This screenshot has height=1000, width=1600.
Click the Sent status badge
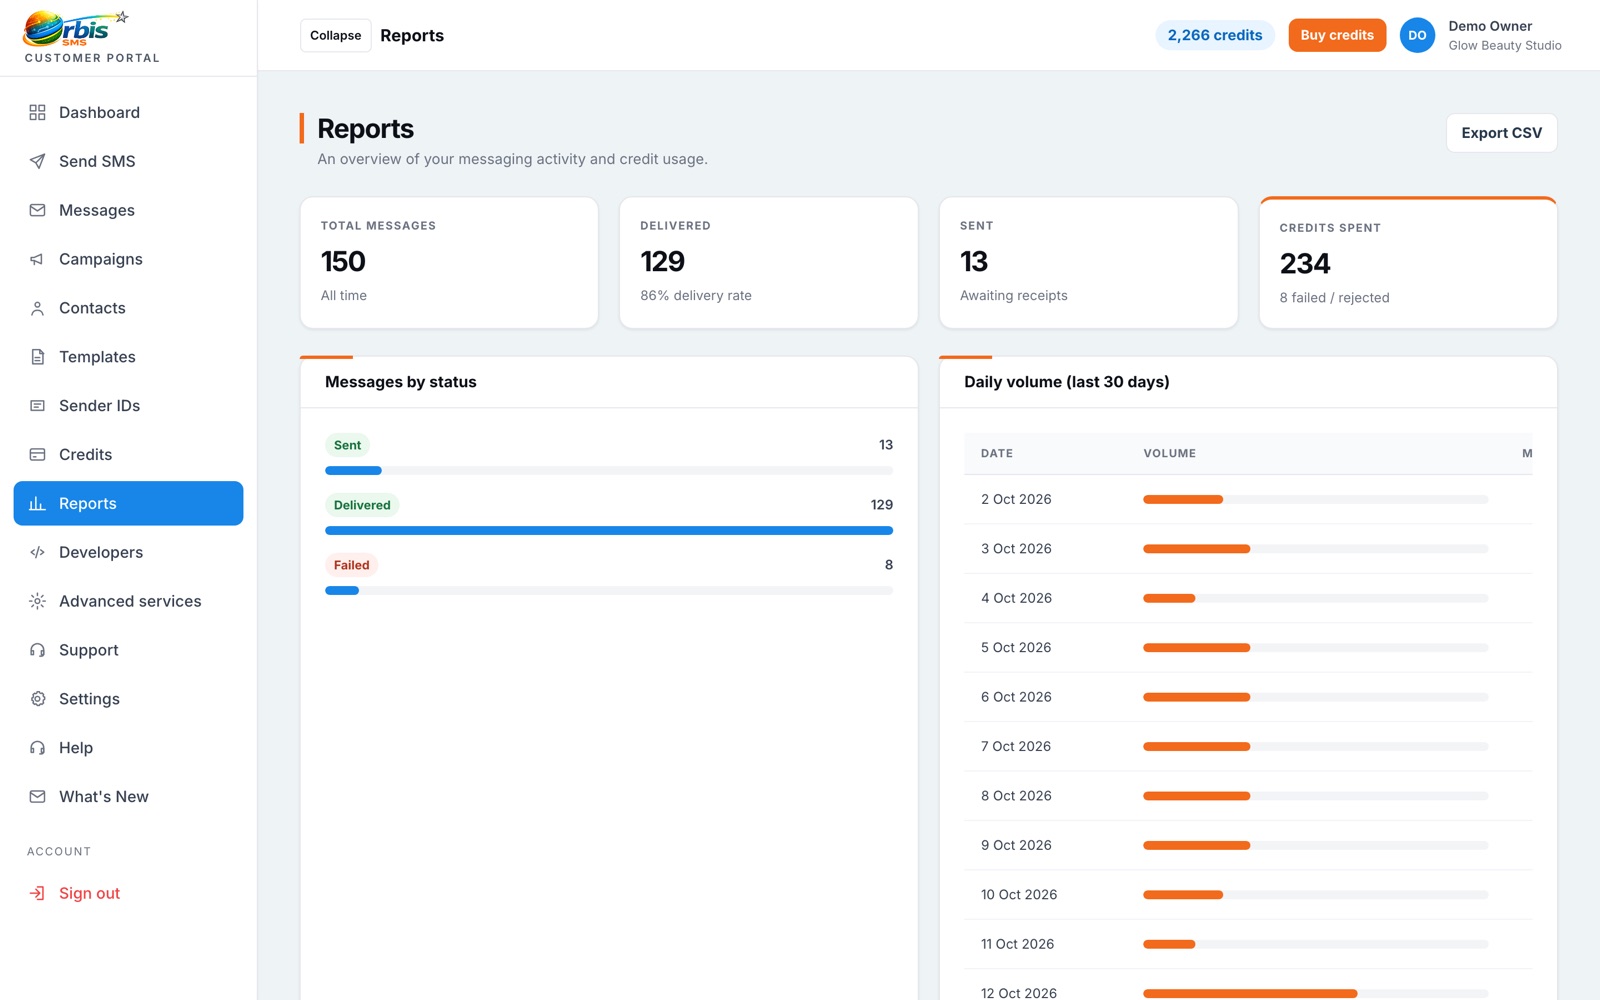tap(347, 445)
